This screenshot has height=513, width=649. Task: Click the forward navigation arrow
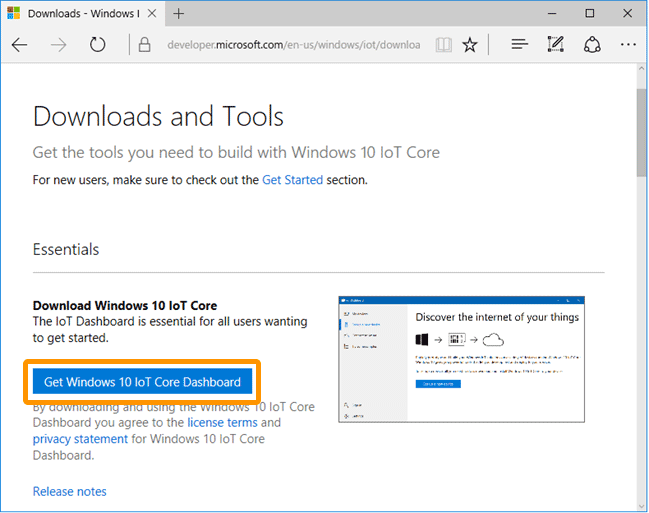click(x=58, y=45)
